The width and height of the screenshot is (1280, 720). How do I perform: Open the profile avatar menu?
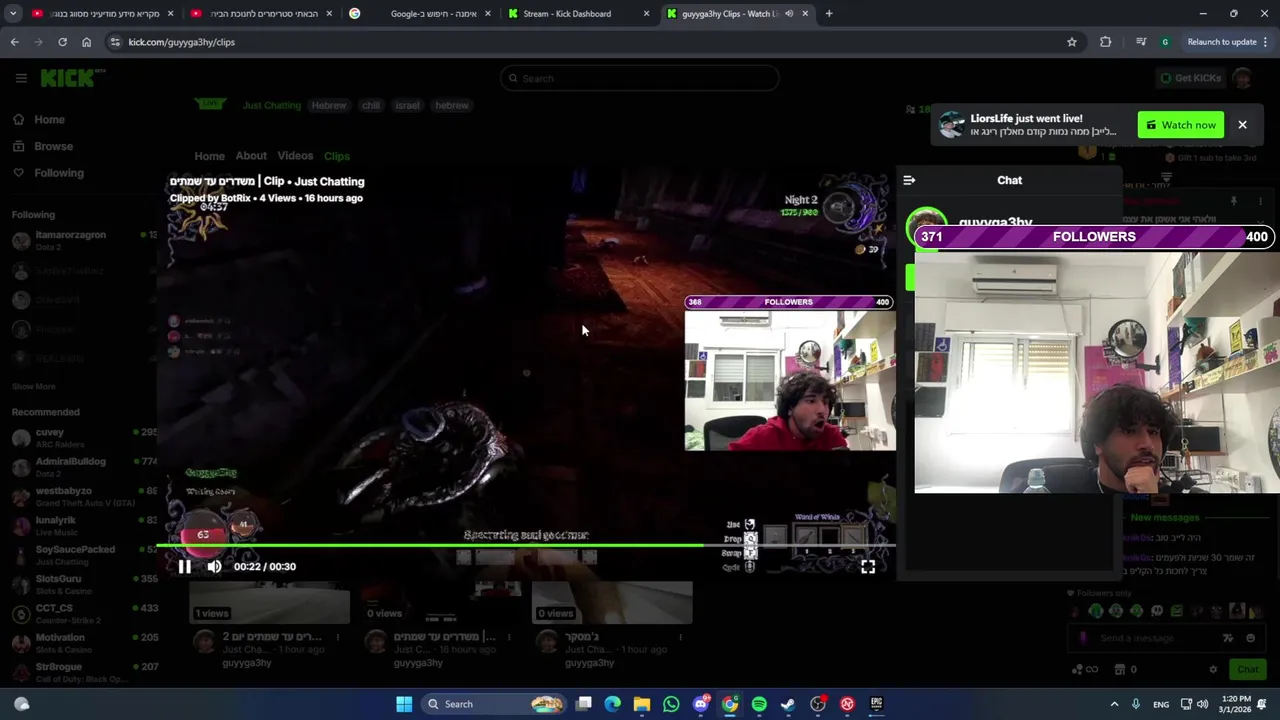[x=1243, y=78]
